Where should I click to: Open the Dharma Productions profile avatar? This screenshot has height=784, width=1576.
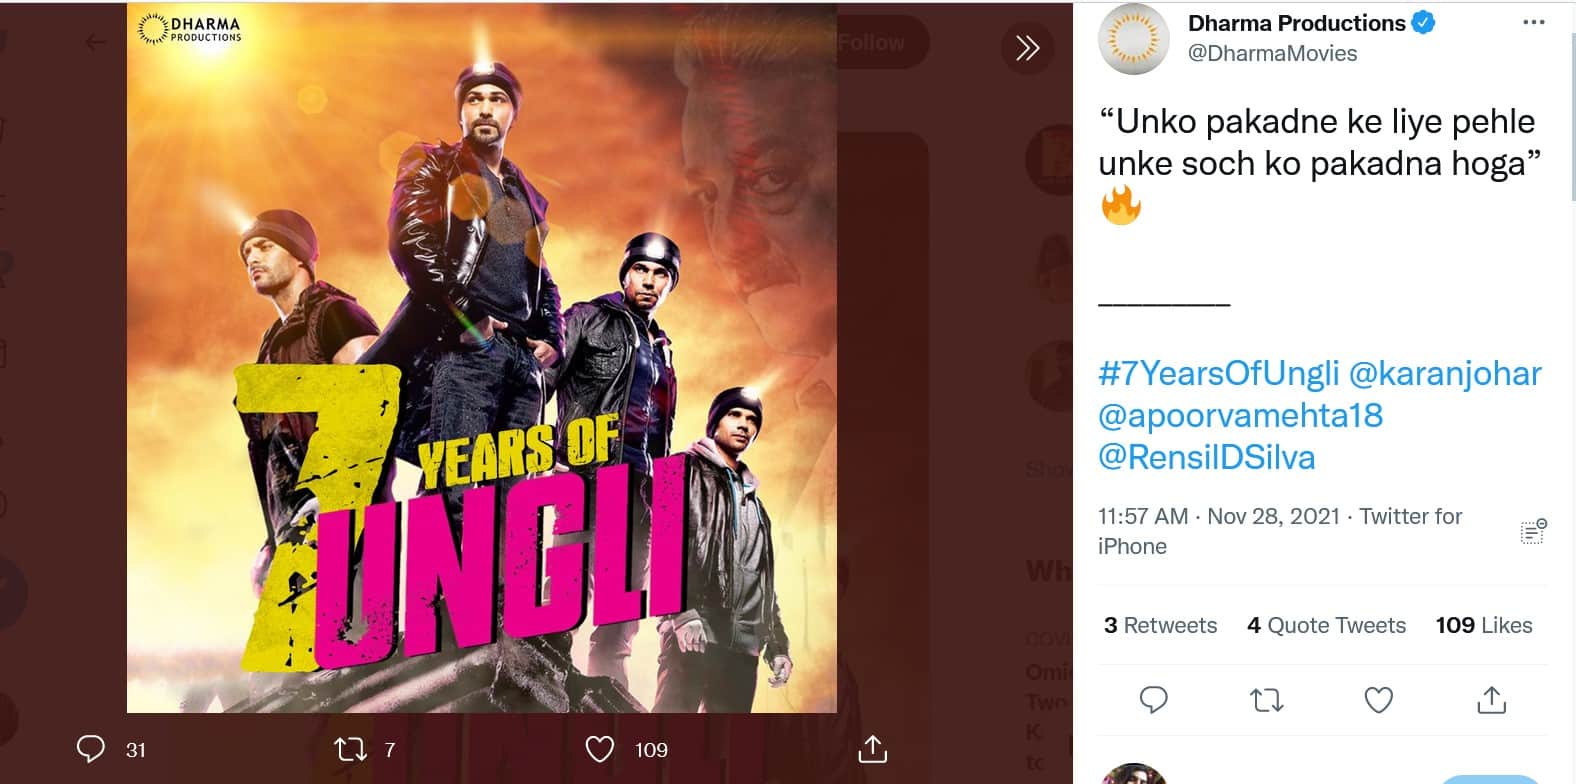click(1133, 39)
